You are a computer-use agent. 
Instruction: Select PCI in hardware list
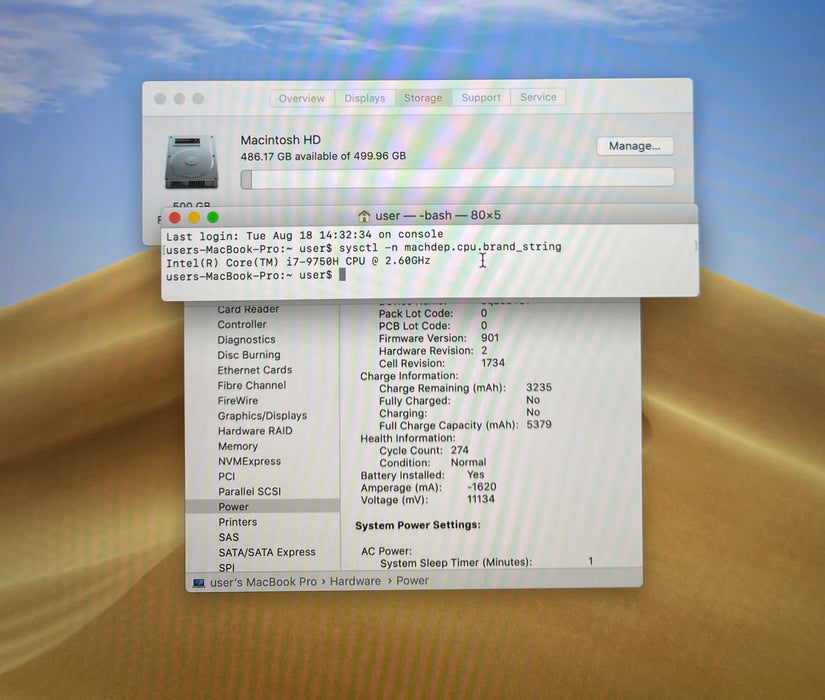pyautogui.click(x=227, y=476)
